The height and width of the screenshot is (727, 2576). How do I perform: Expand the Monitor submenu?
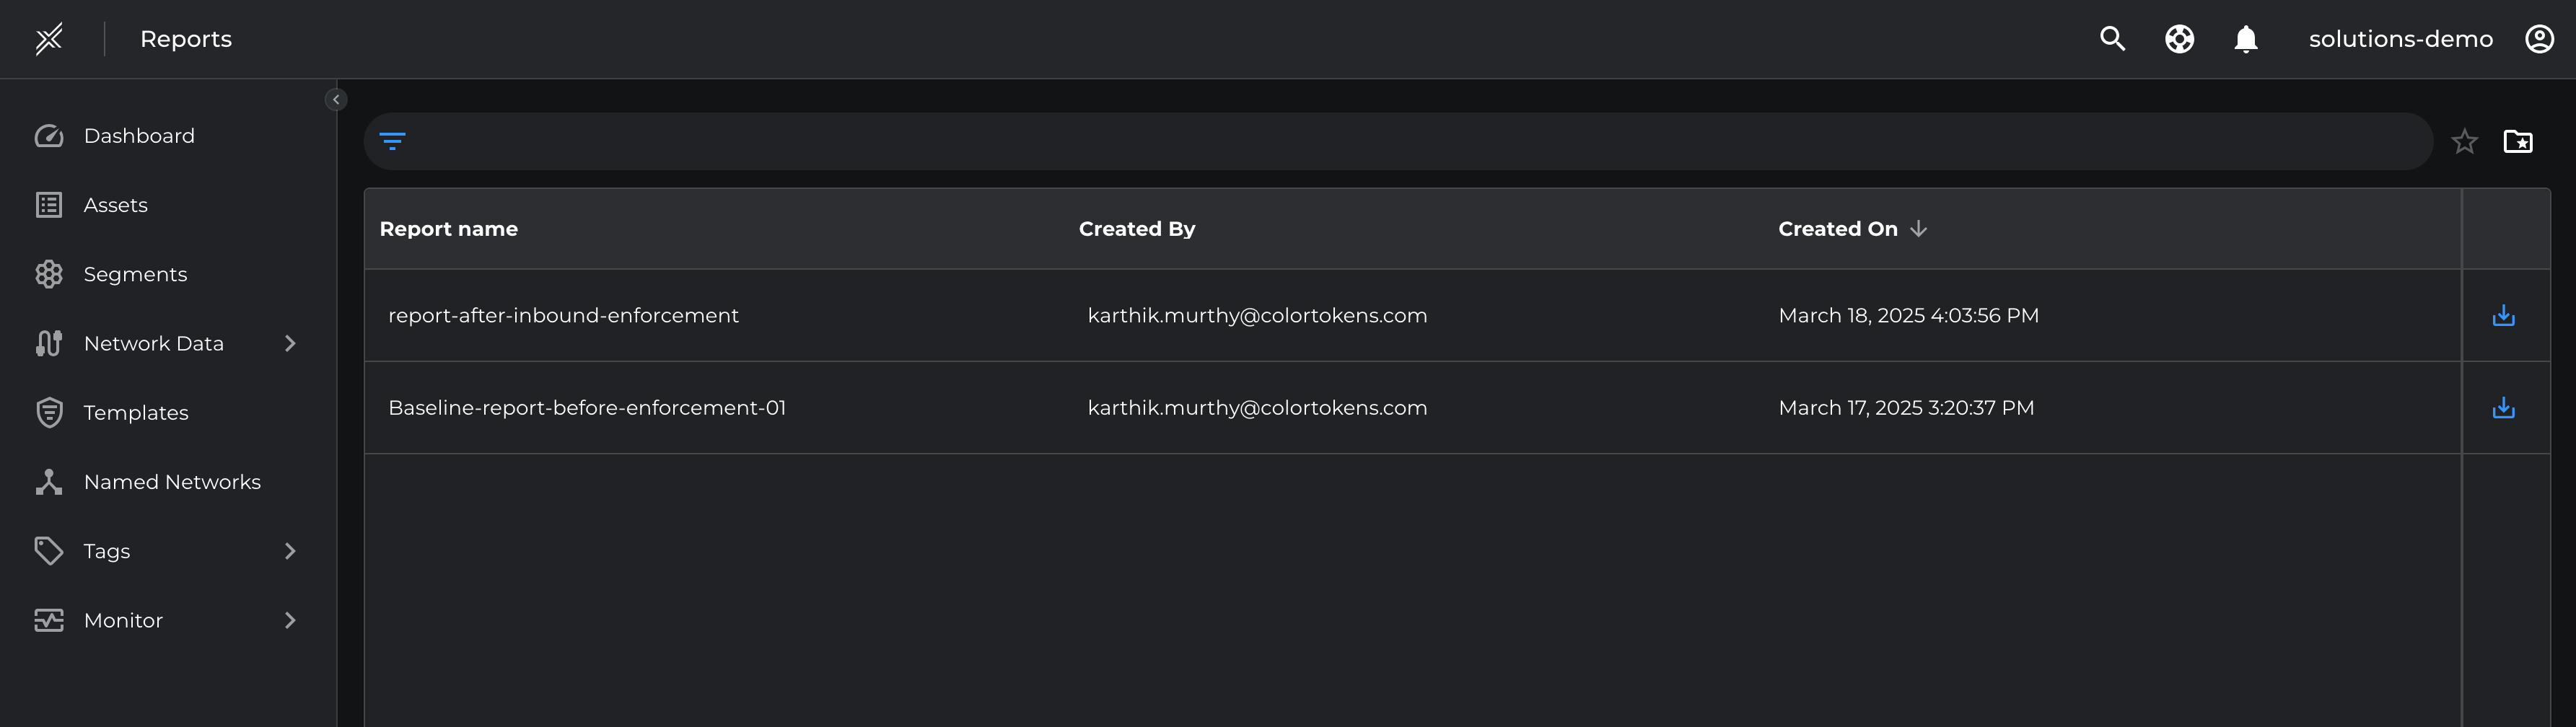tap(290, 621)
